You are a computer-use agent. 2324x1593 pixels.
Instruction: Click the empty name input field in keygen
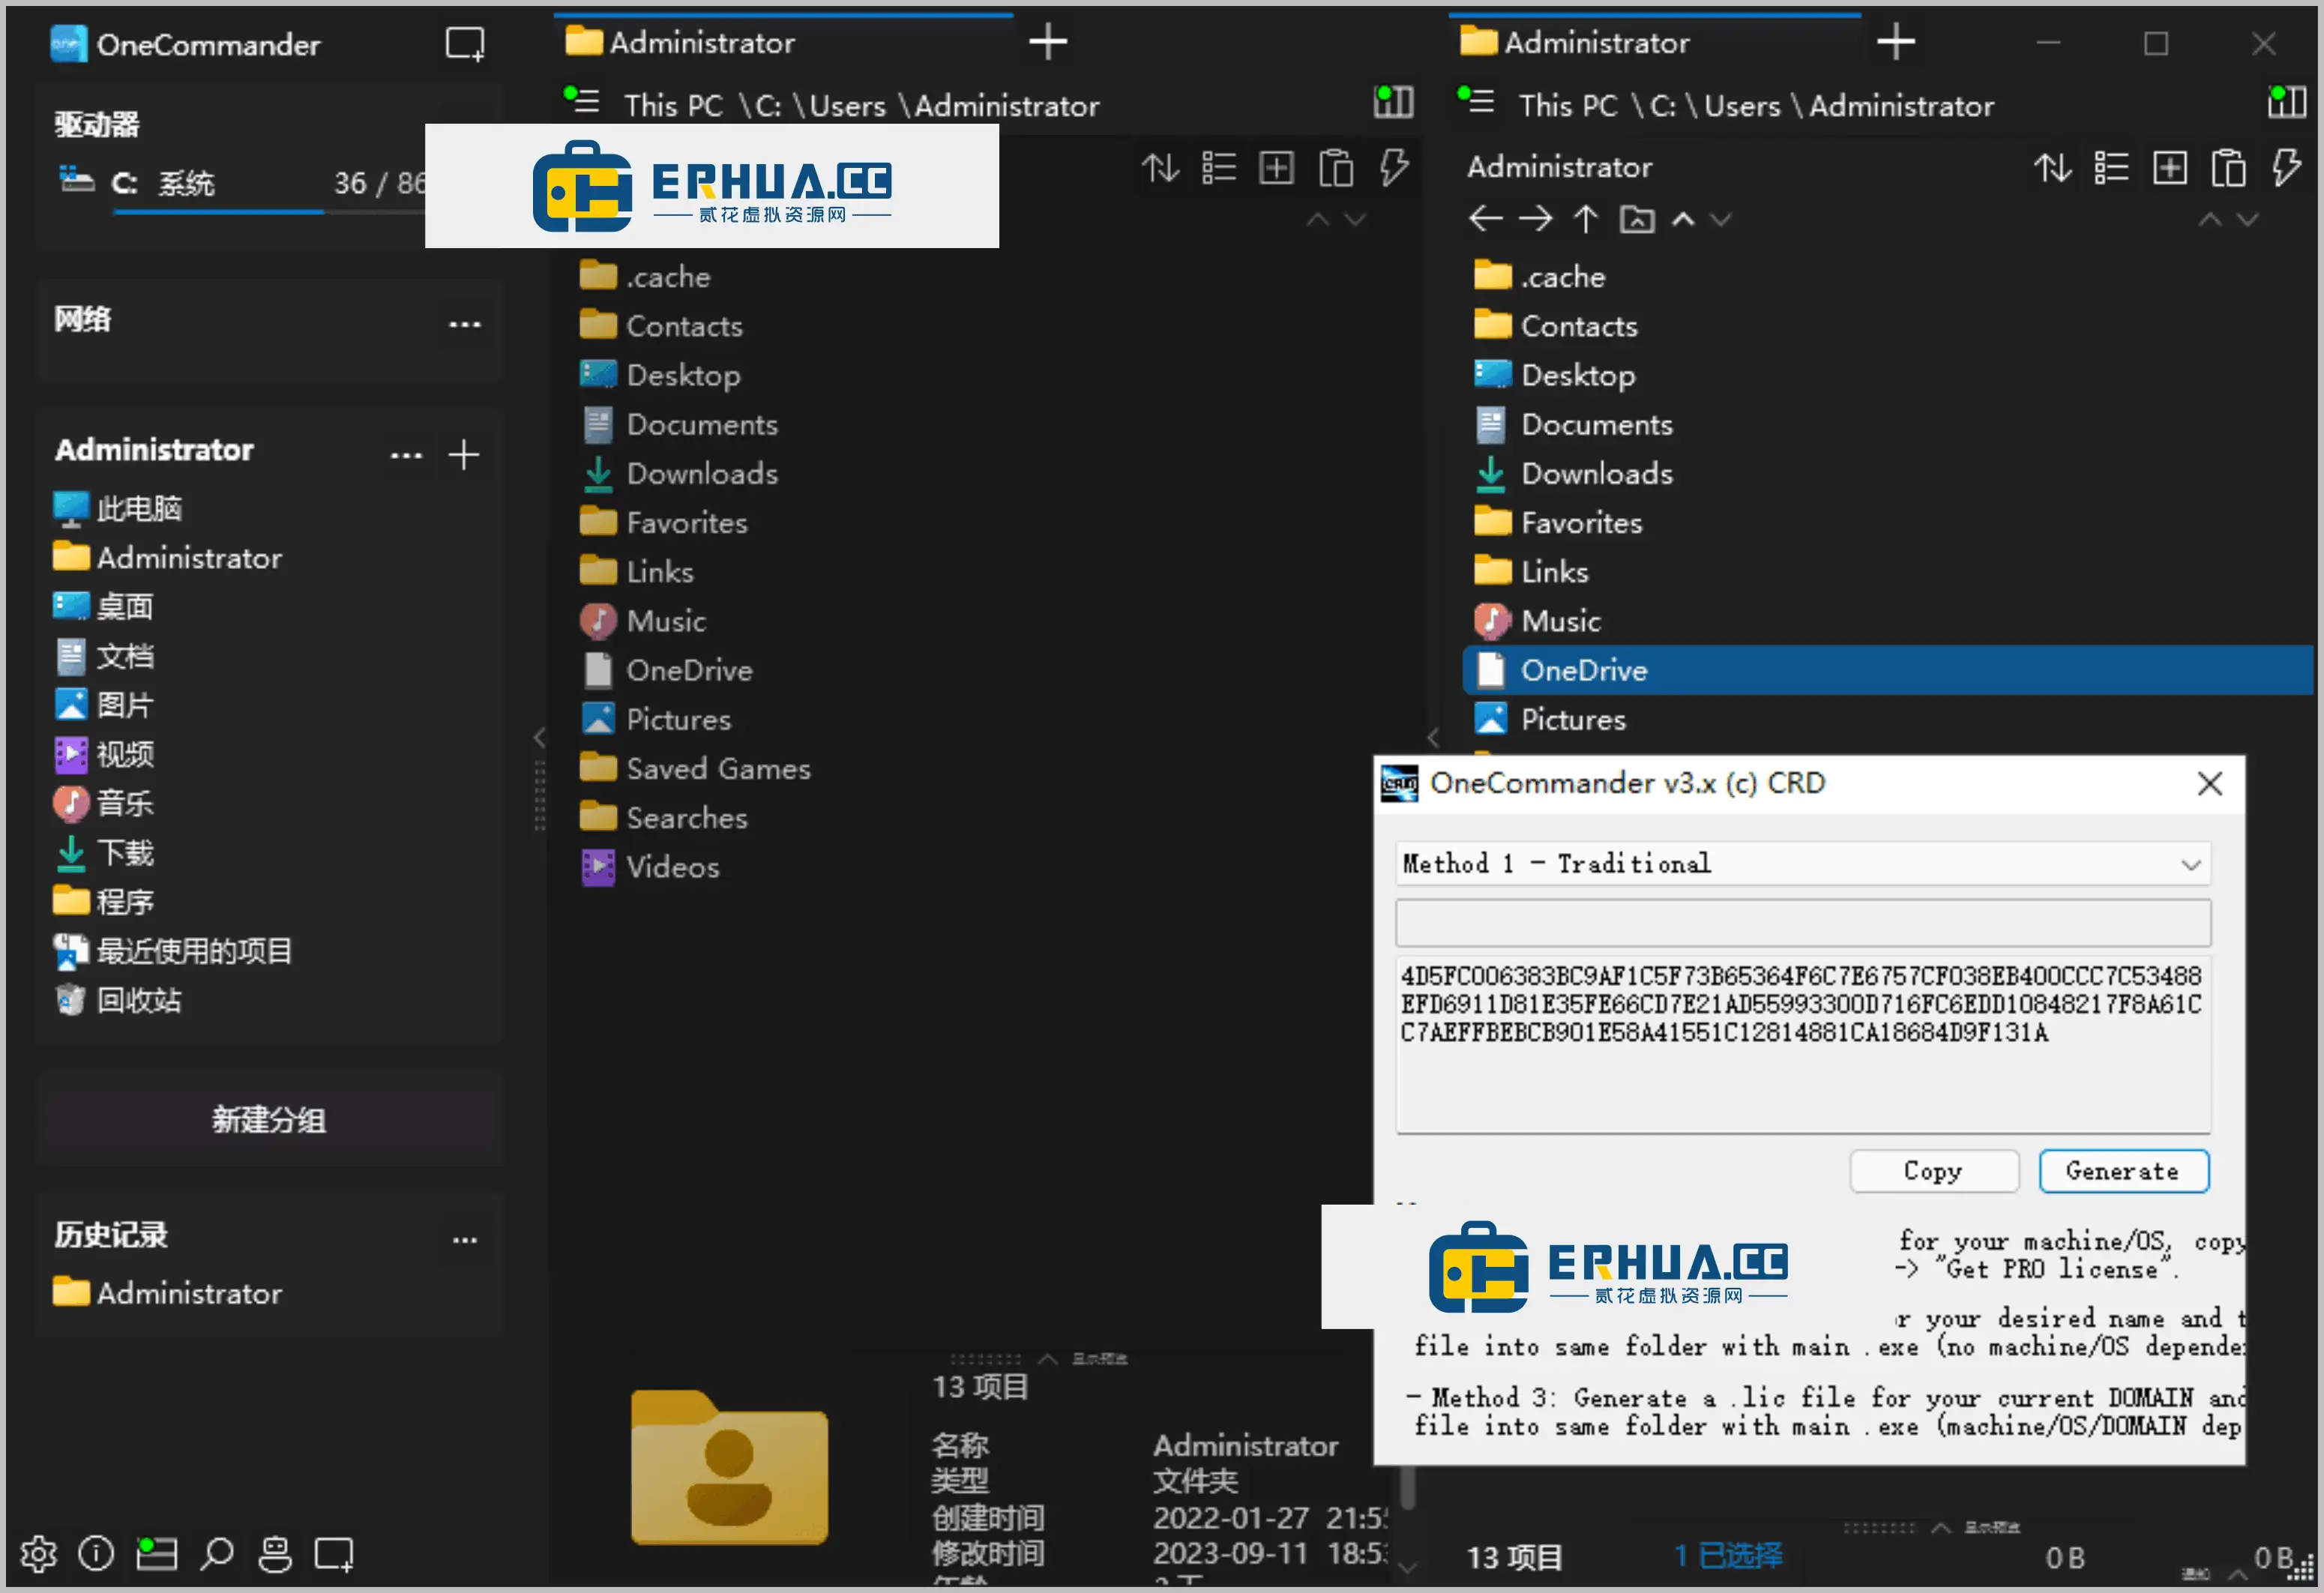tap(1802, 923)
